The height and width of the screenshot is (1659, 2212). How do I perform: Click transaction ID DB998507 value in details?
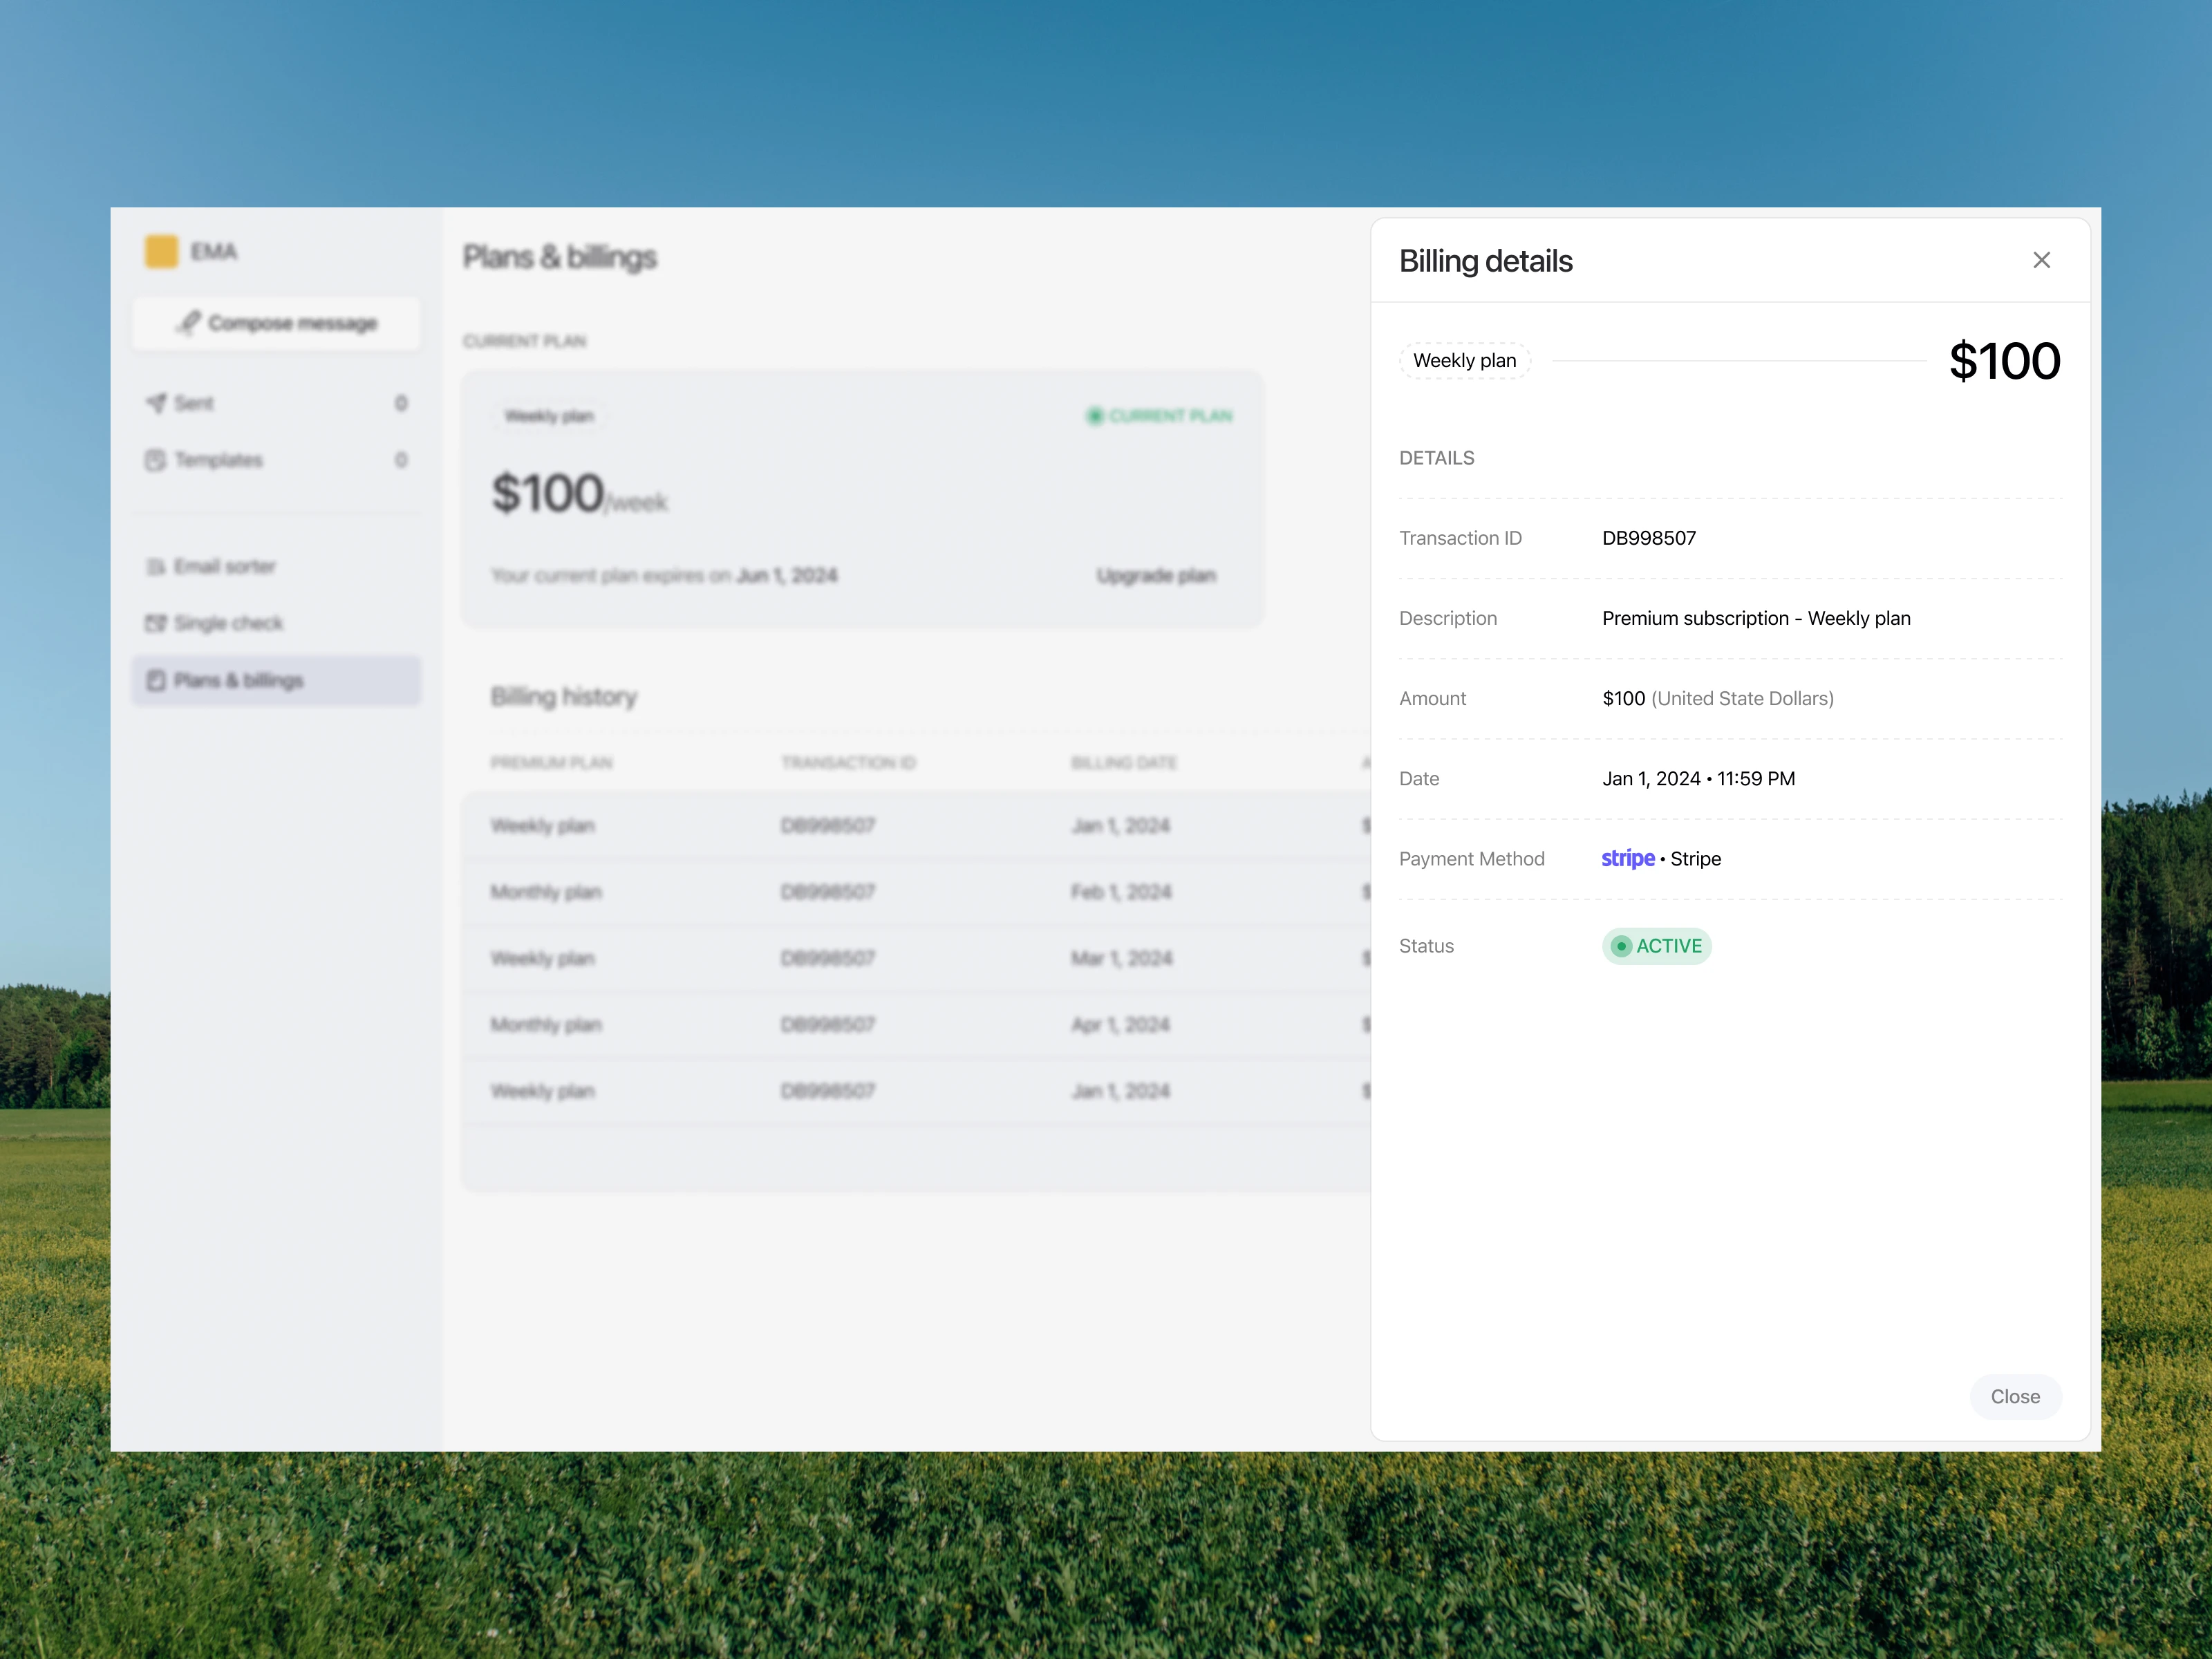pos(1648,538)
